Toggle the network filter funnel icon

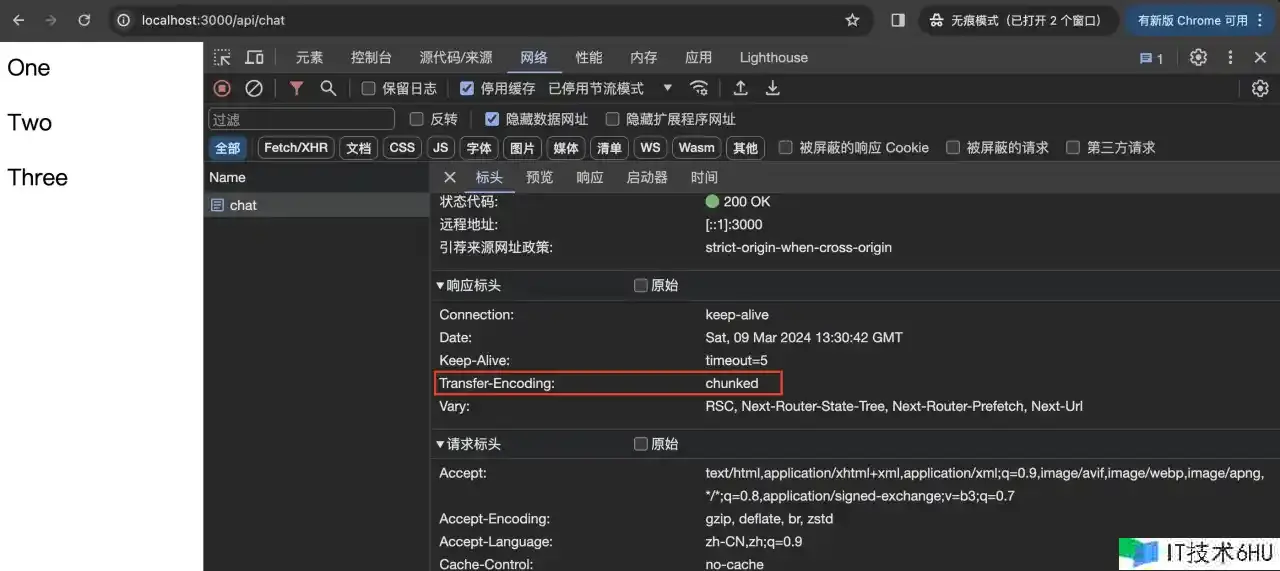click(296, 88)
